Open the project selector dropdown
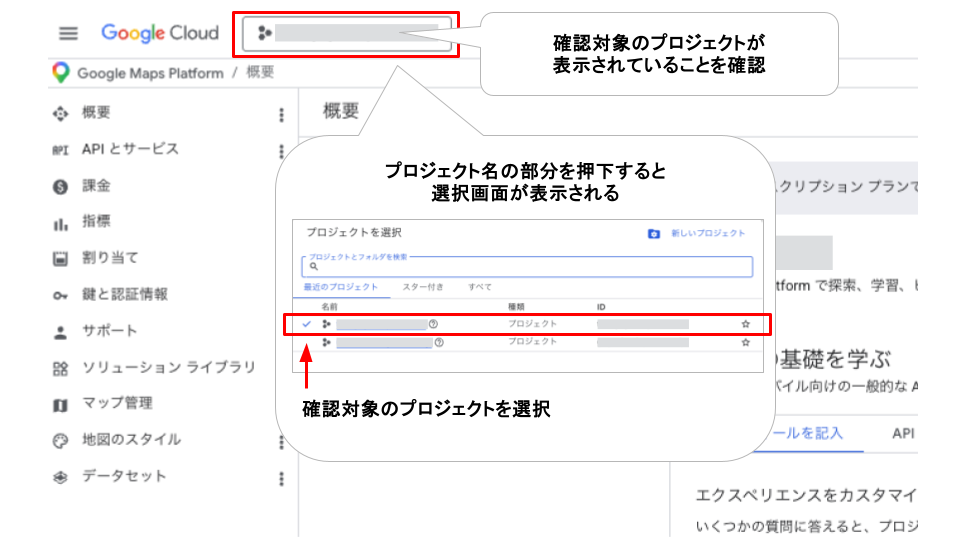Viewport: 960px width, 540px height. click(347, 33)
